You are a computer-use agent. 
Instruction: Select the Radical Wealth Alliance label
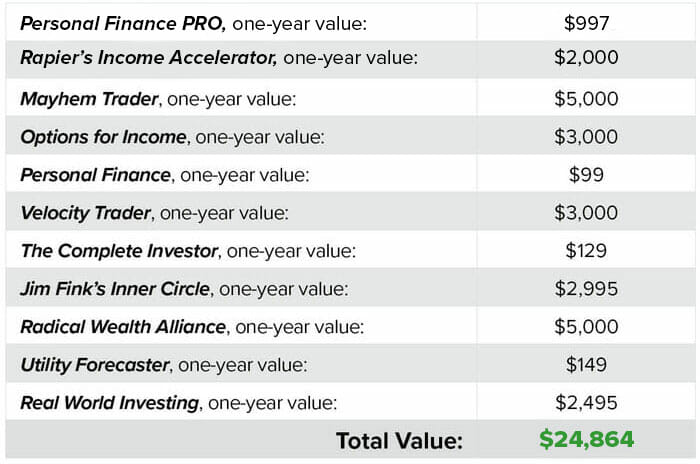coord(123,327)
